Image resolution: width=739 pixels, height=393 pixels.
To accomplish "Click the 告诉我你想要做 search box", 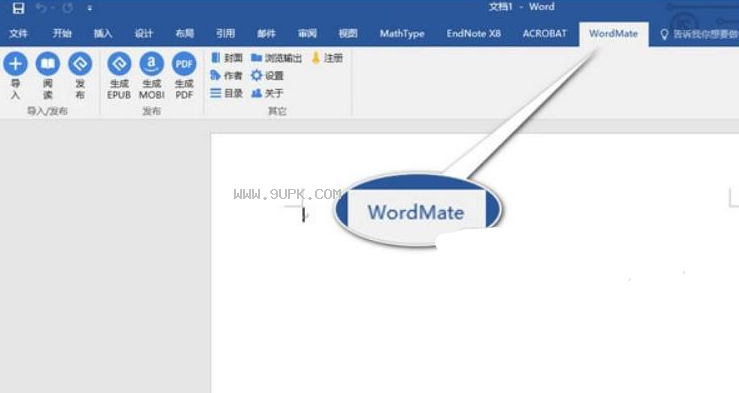I will pyautogui.click(x=699, y=34).
